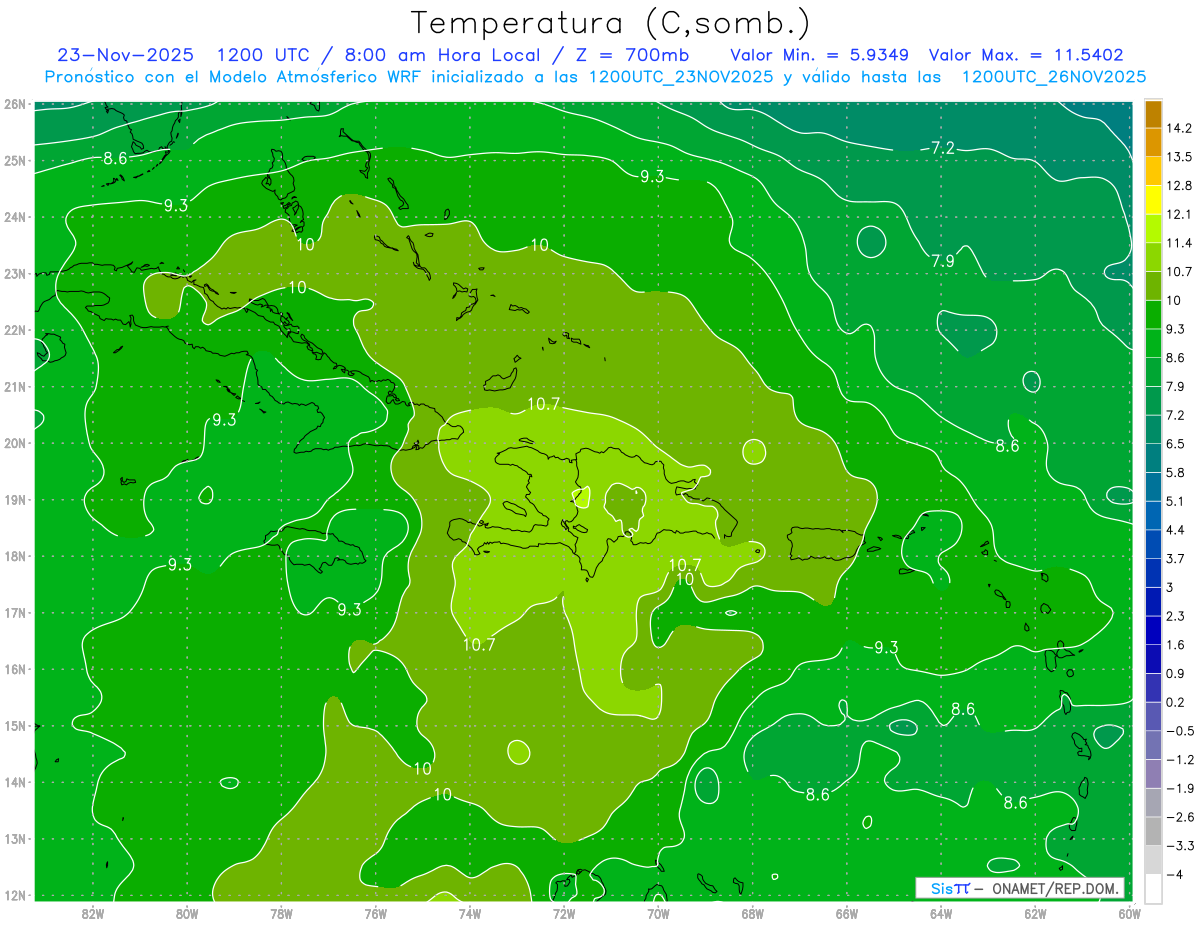Click the 14.2 colorbar scale label

pos(1180,128)
